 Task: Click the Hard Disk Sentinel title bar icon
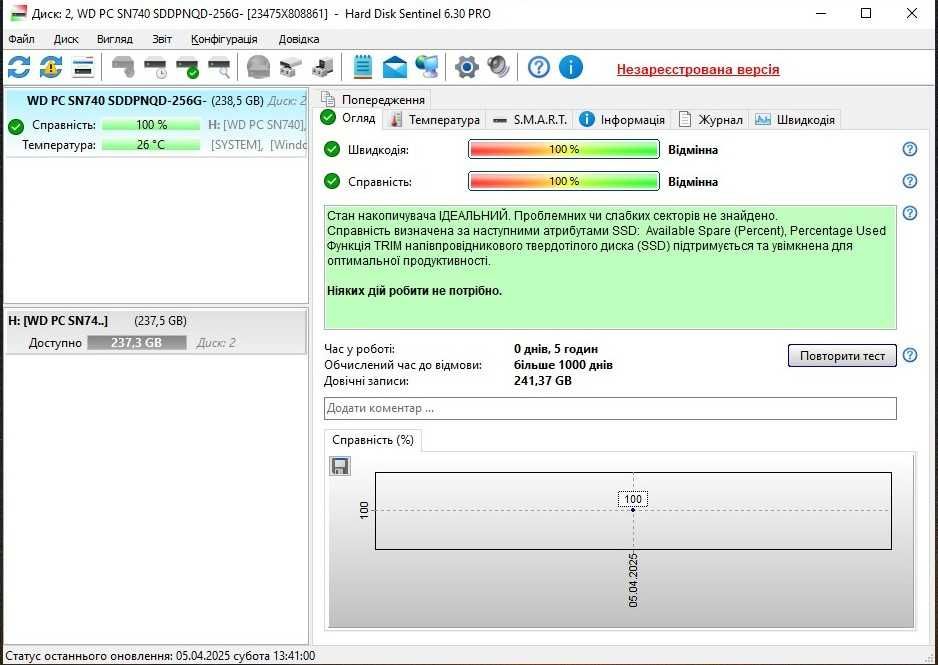pos(17,13)
